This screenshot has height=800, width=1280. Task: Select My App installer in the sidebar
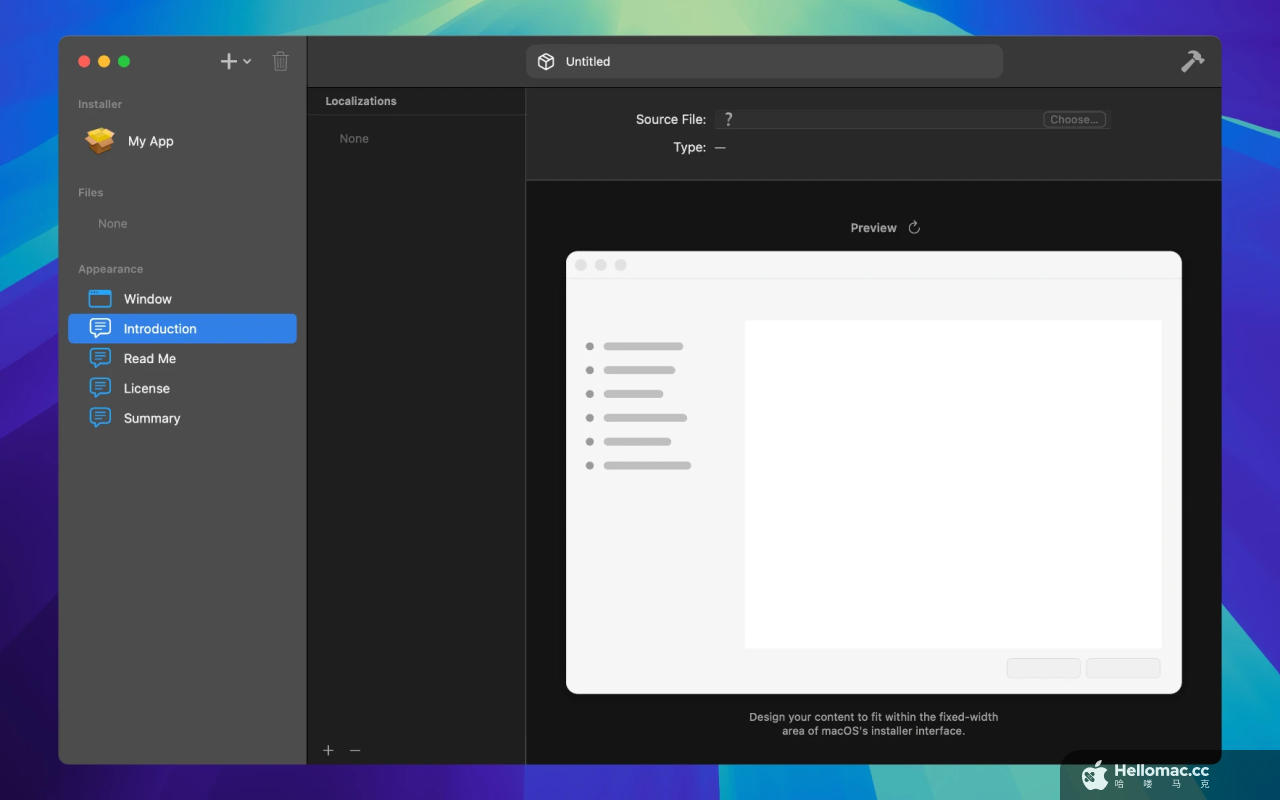[182, 141]
